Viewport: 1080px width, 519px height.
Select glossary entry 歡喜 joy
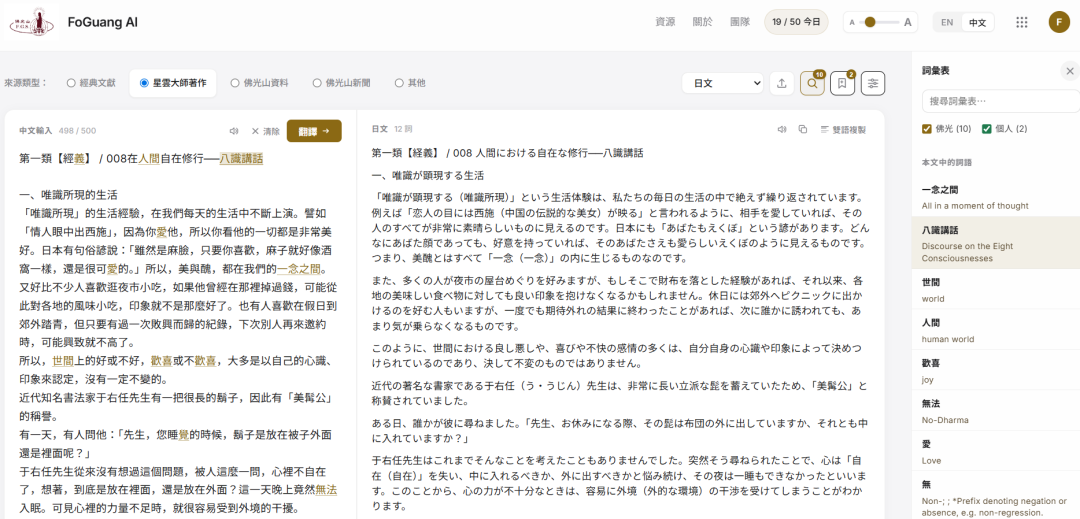click(x=996, y=370)
